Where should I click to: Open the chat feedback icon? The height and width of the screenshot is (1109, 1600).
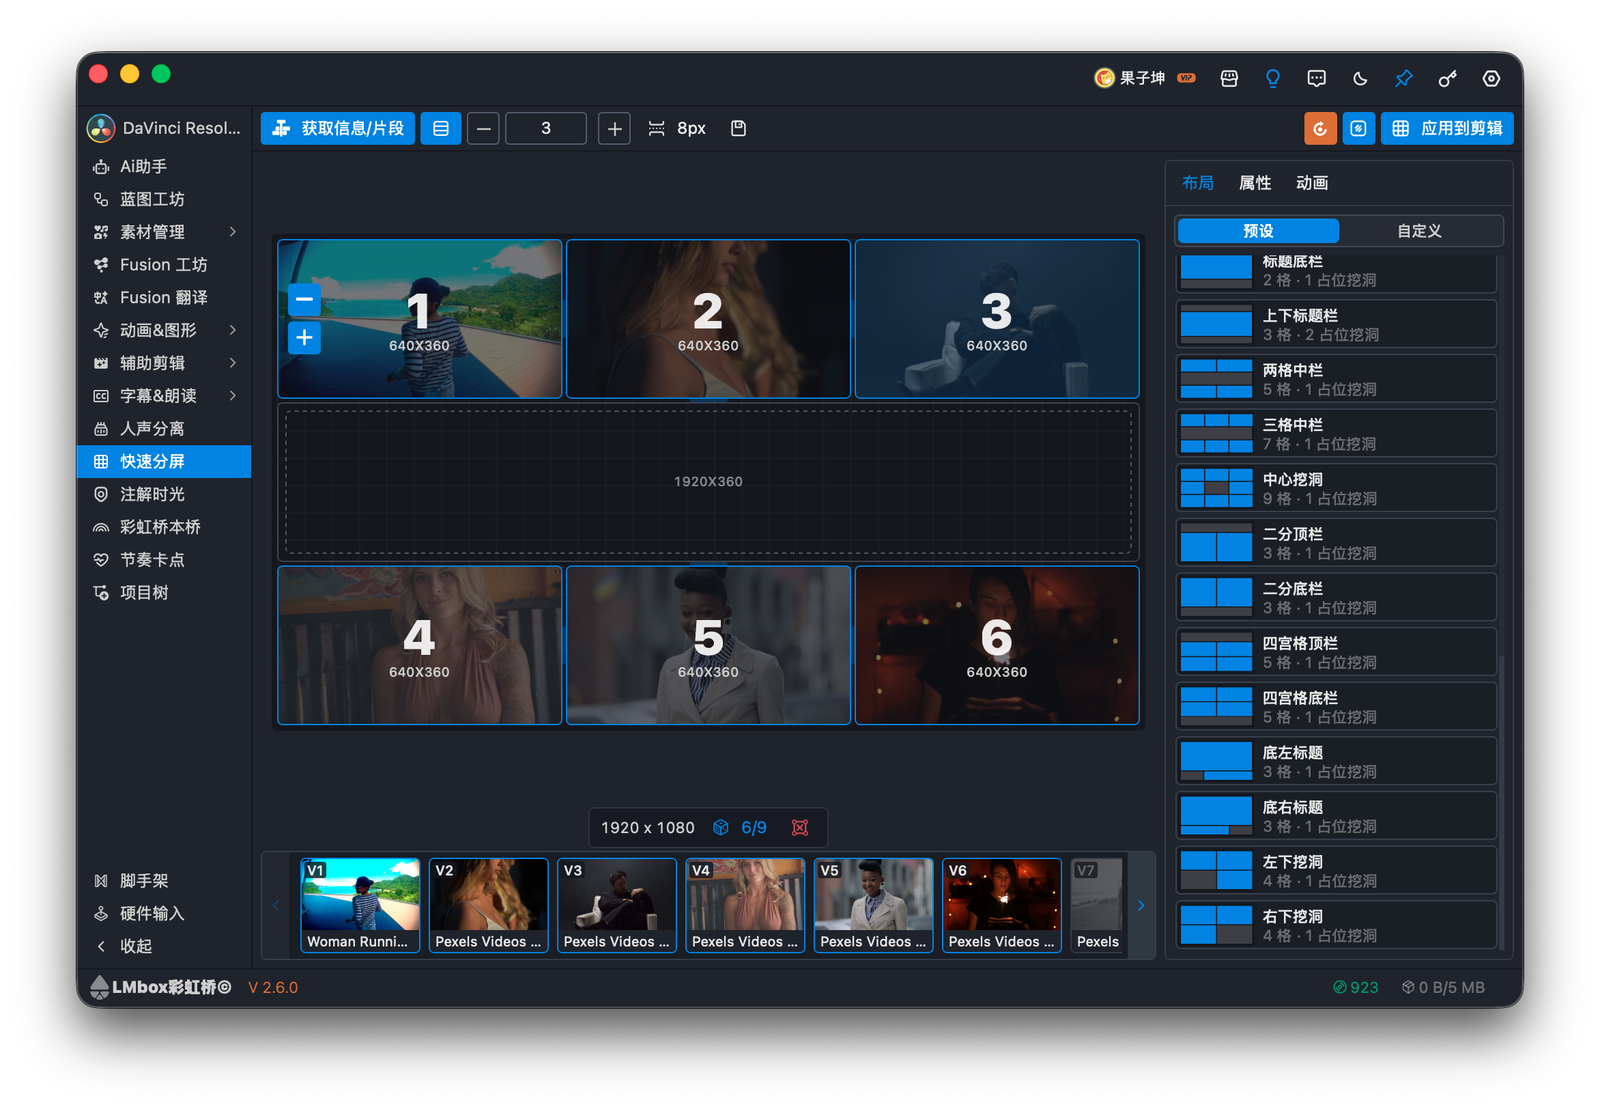click(x=1316, y=78)
